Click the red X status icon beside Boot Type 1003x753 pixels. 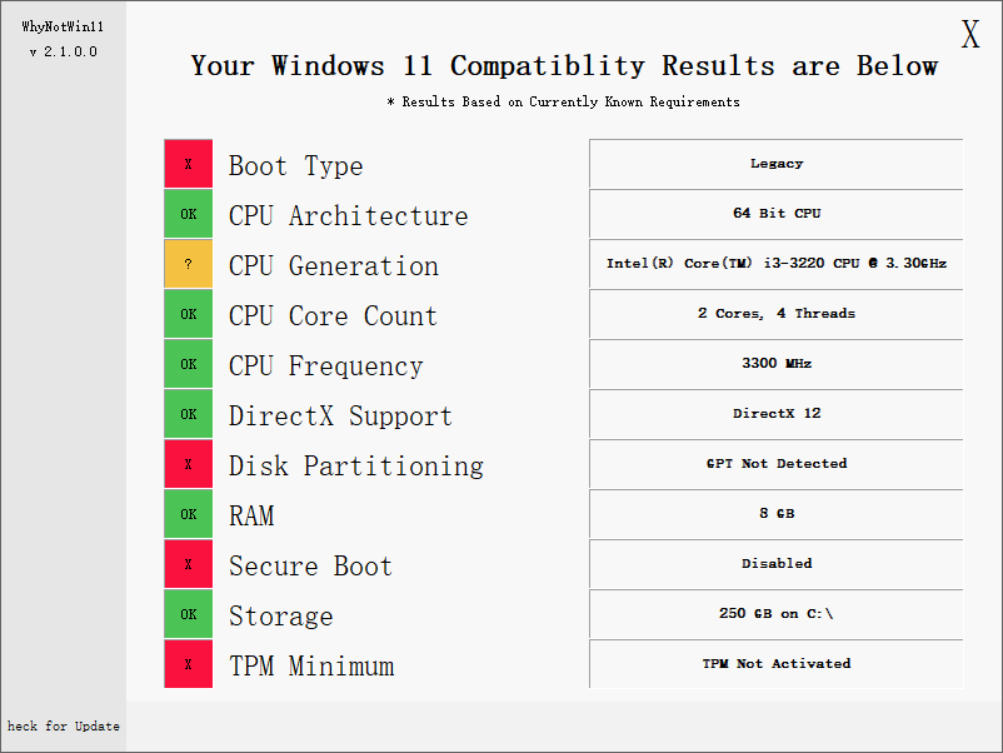pyautogui.click(x=188, y=163)
